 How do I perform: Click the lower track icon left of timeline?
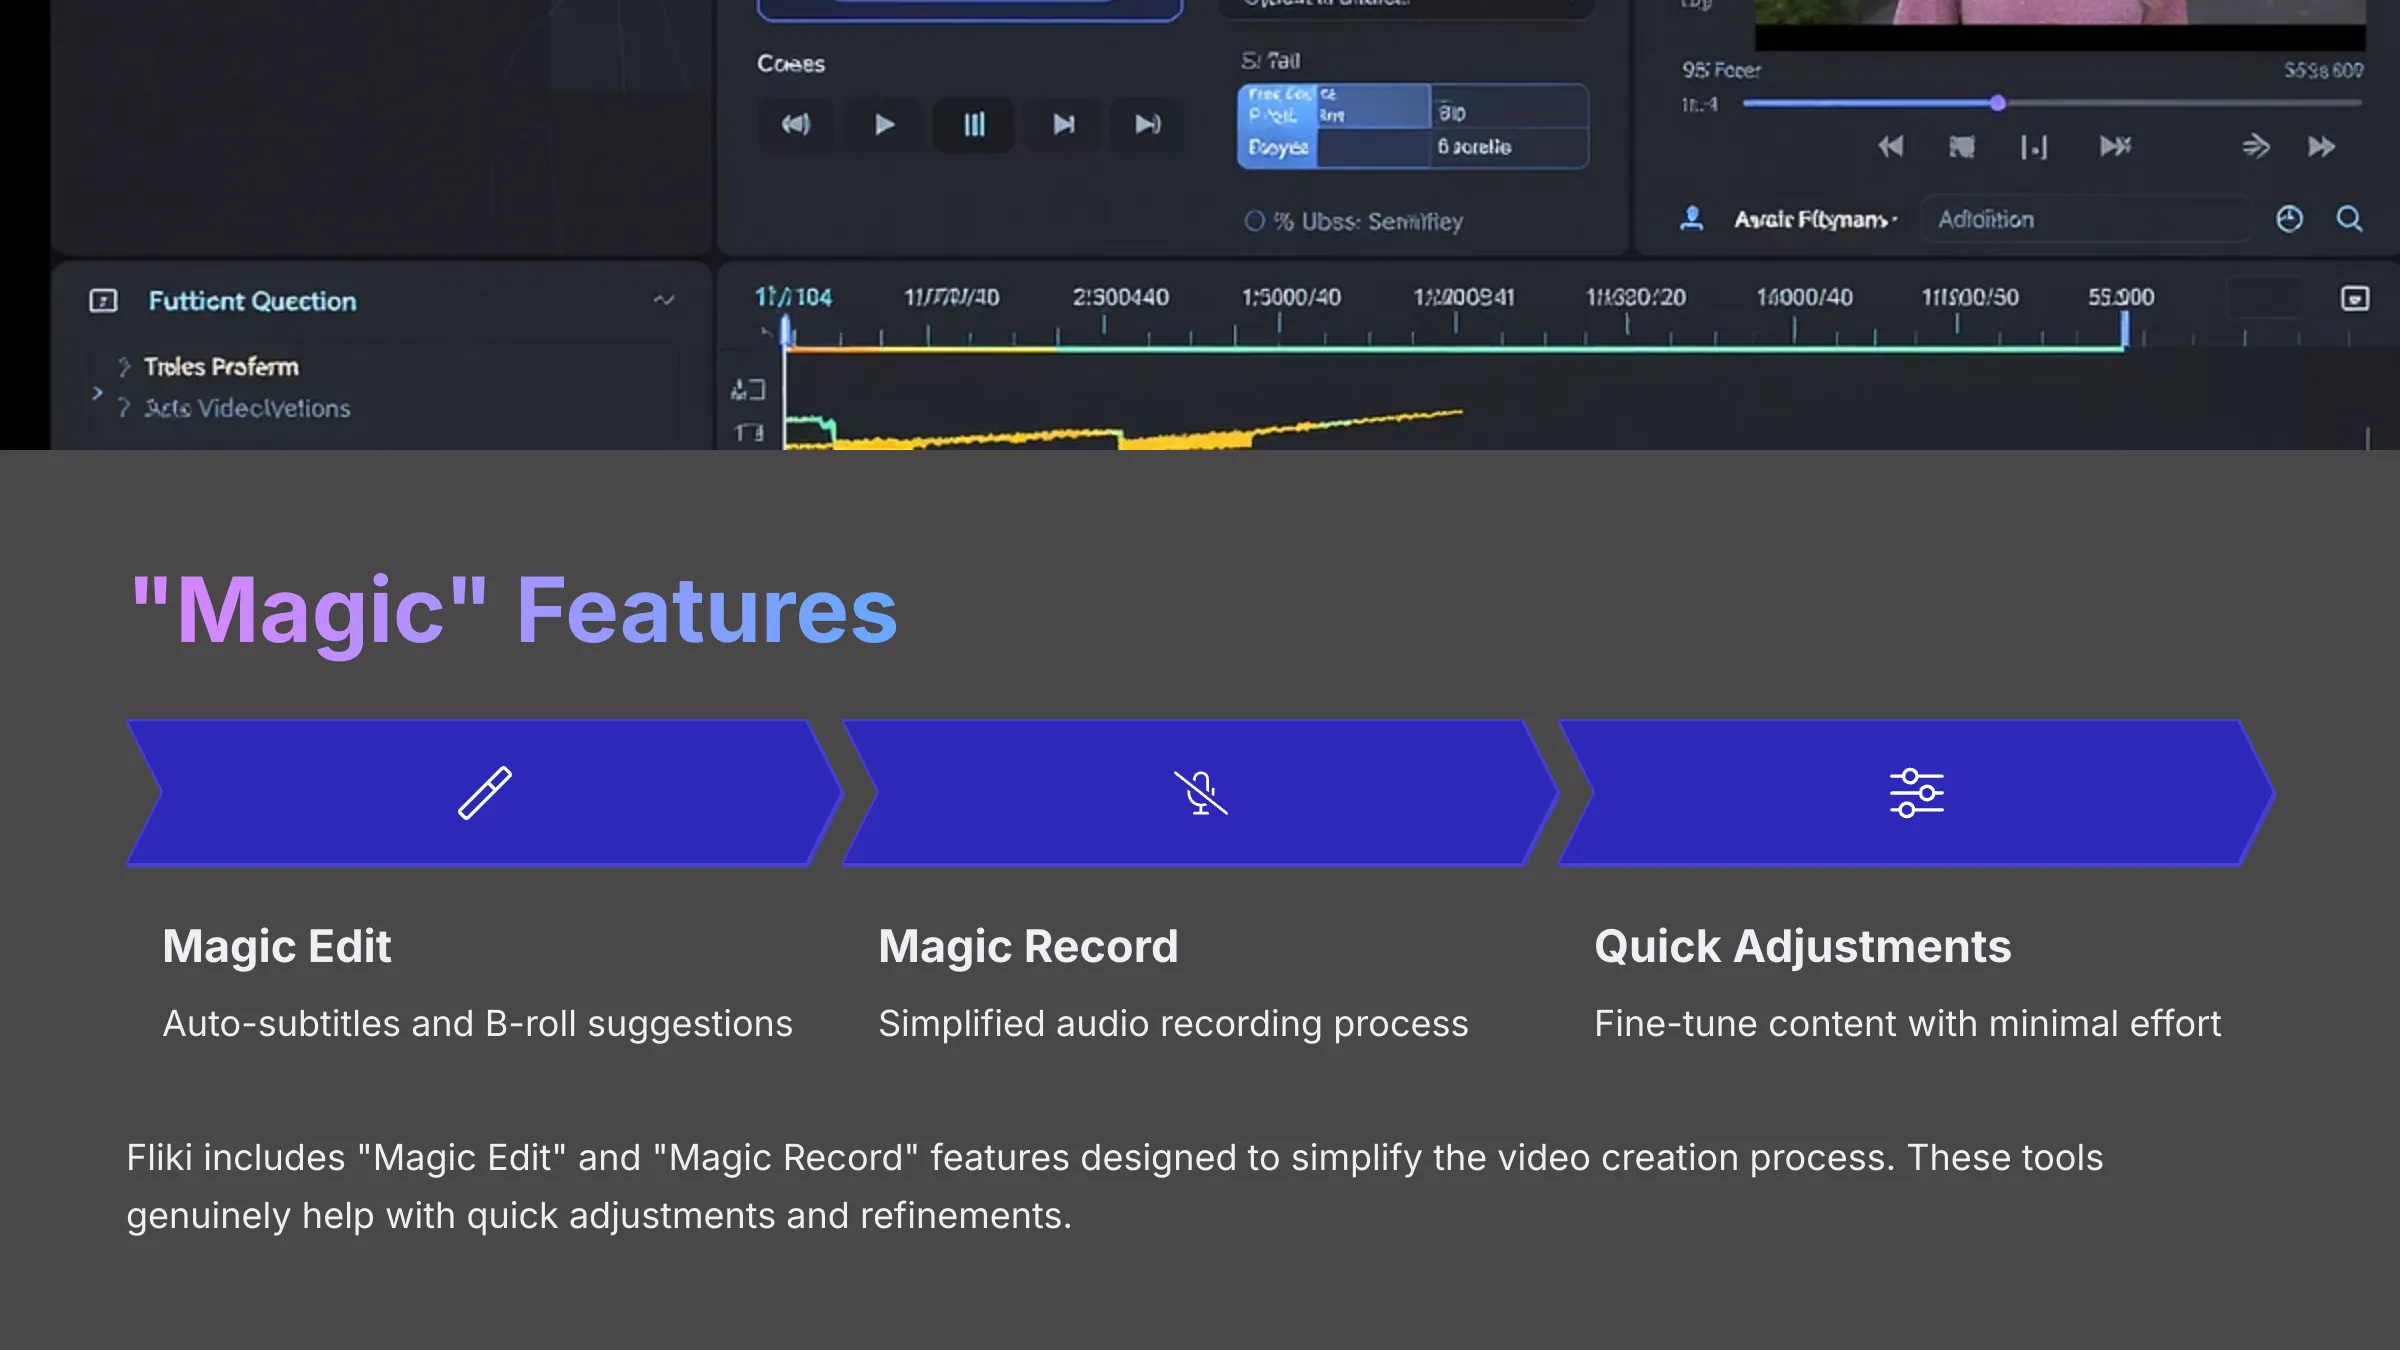tap(749, 433)
